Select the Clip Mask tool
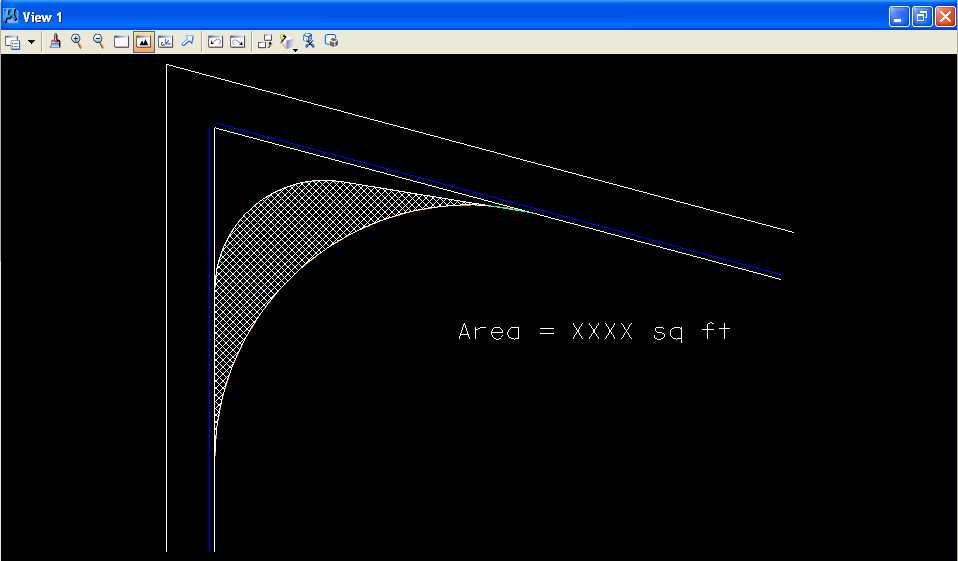This screenshot has width=958, height=561. (331, 41)
